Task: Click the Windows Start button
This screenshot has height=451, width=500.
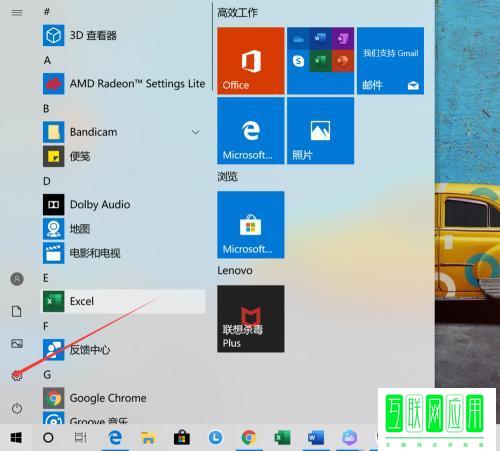Action: (x=16, y=437)
